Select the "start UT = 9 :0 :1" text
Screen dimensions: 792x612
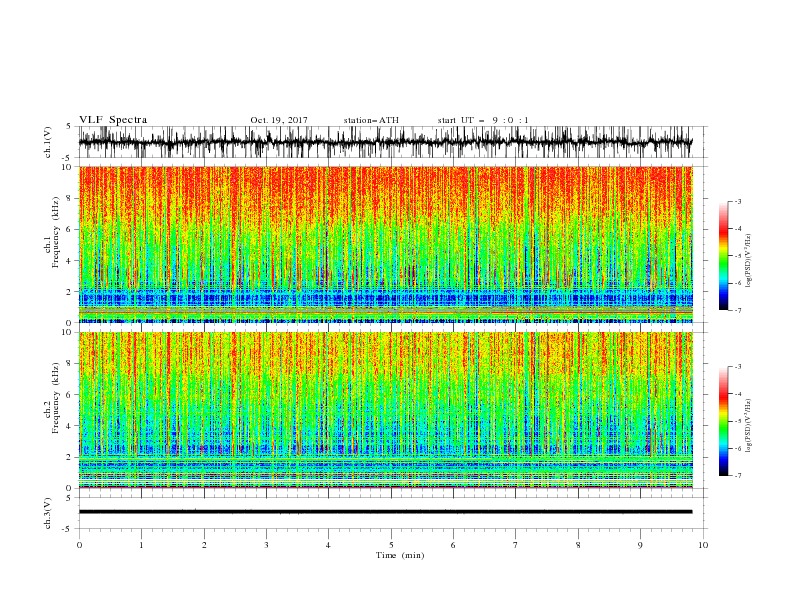[x=483, y=120]
